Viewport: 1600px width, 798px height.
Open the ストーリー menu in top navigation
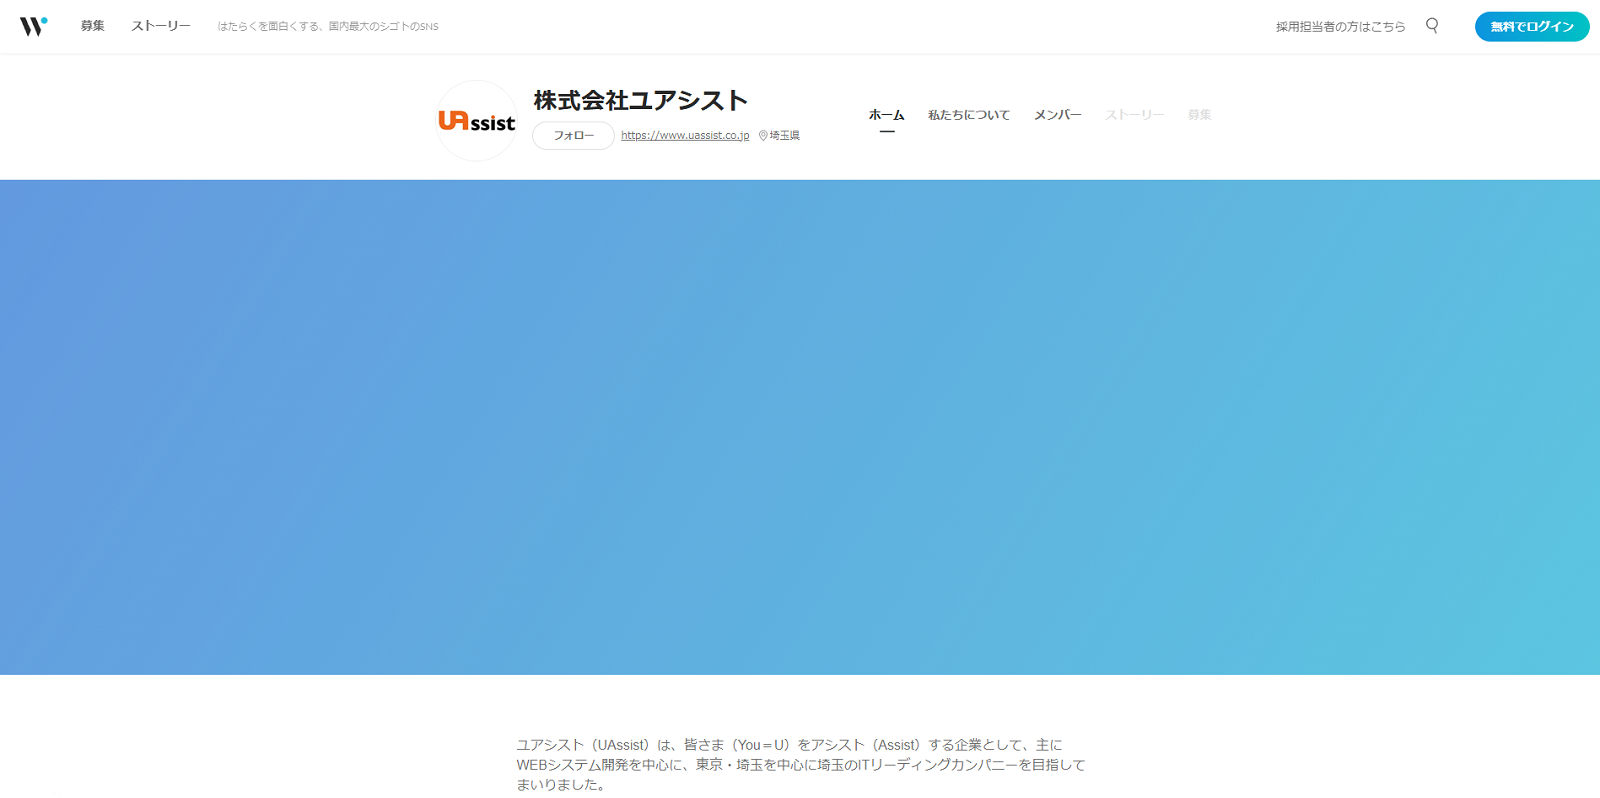tap(161, 26)
